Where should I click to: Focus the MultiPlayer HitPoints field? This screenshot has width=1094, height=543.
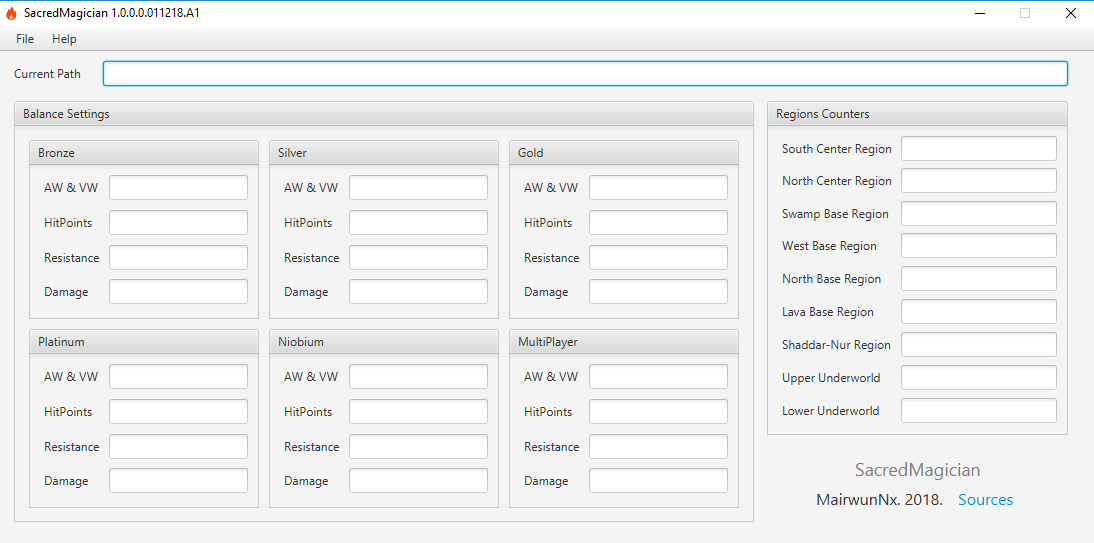(659, 412)
